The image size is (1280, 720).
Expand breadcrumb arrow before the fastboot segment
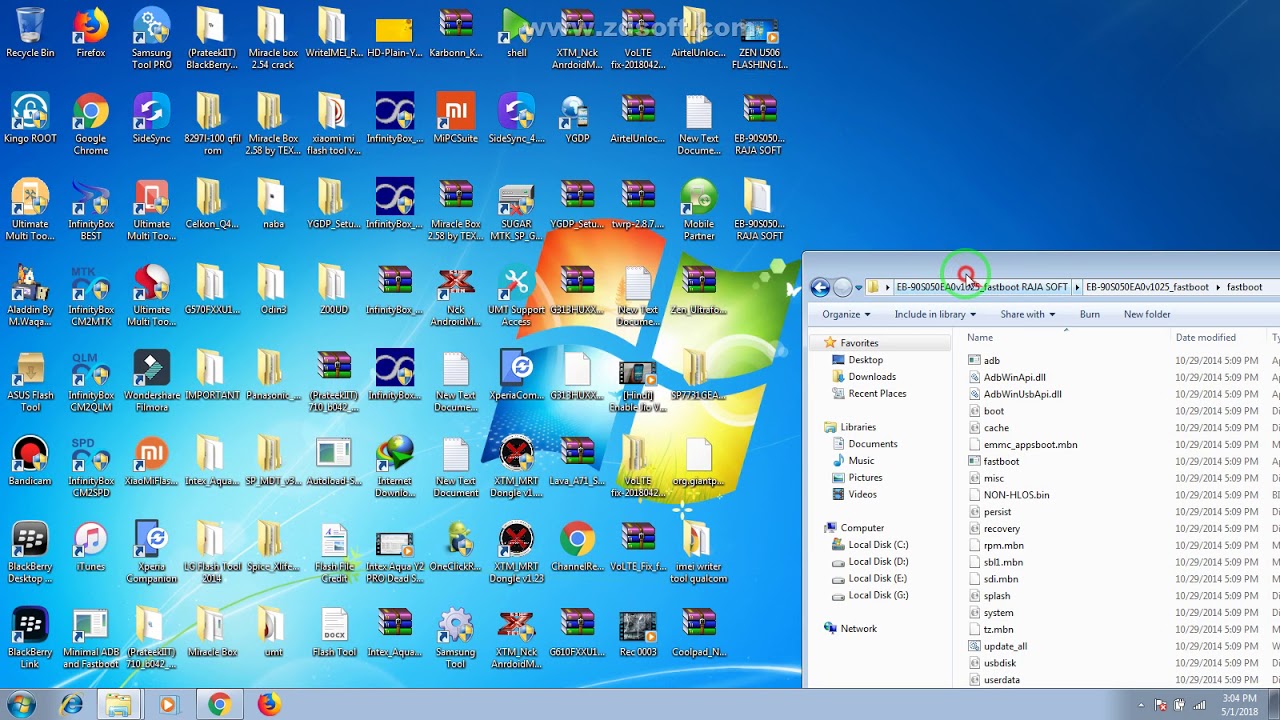point(1218,287)
